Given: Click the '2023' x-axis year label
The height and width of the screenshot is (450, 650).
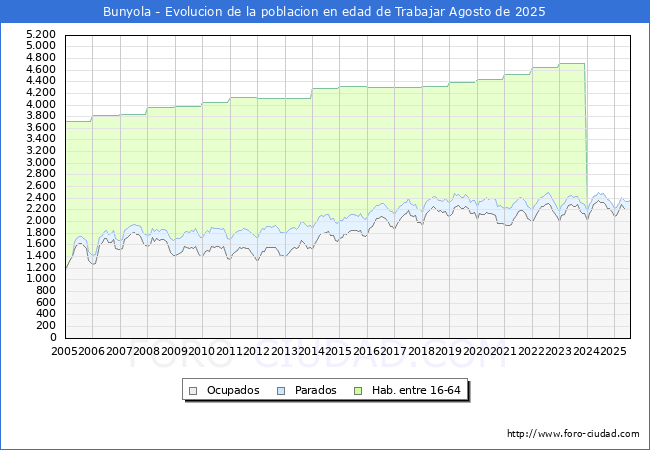Looking at the screenshot, I should (559, 351).
